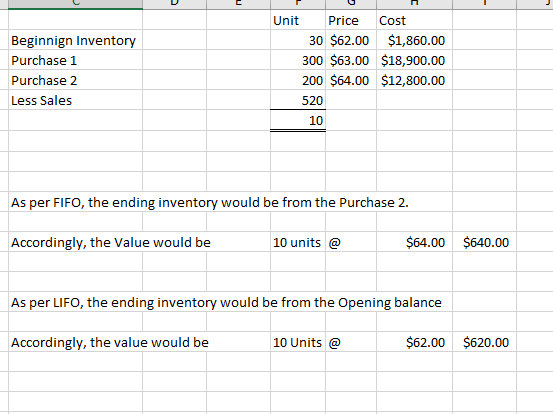Select the $640.00 FIFO result cell

tap(485, 242)
